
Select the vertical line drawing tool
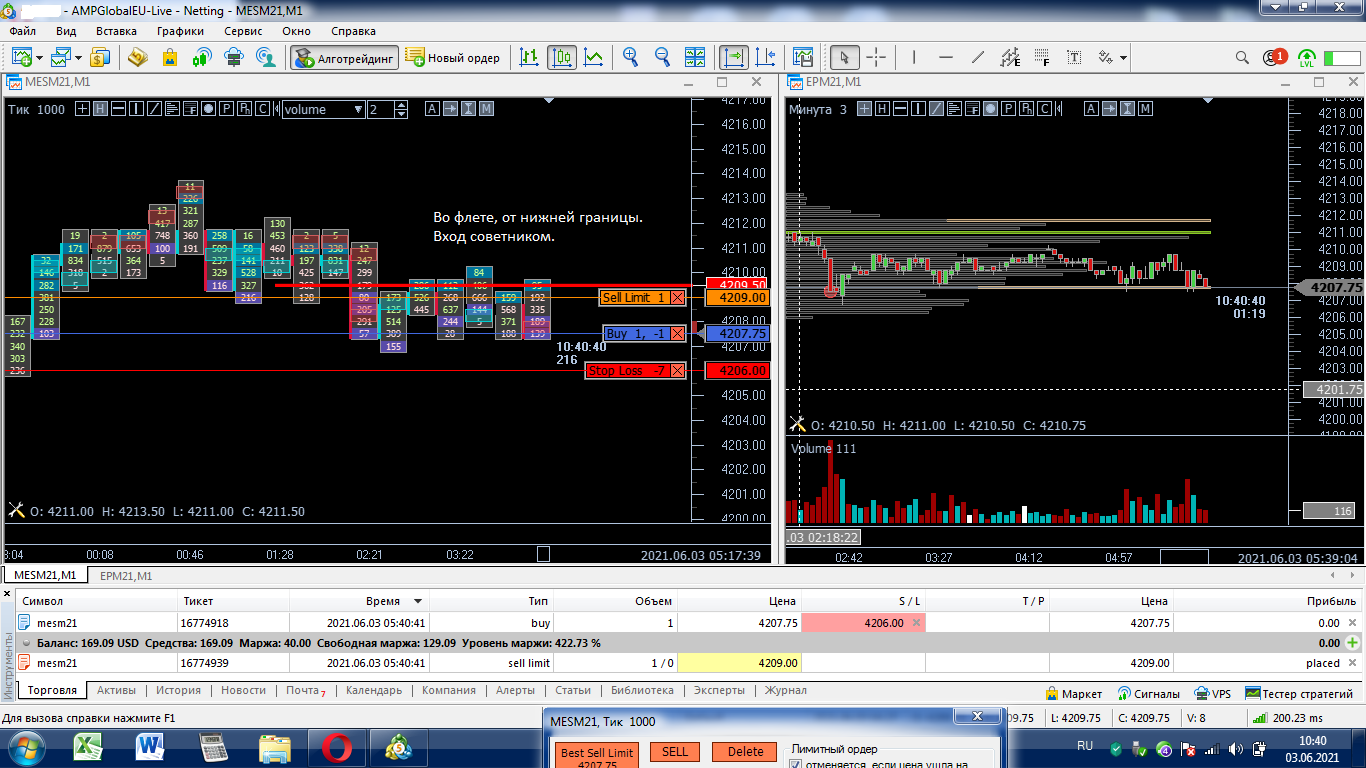point(914,58)
